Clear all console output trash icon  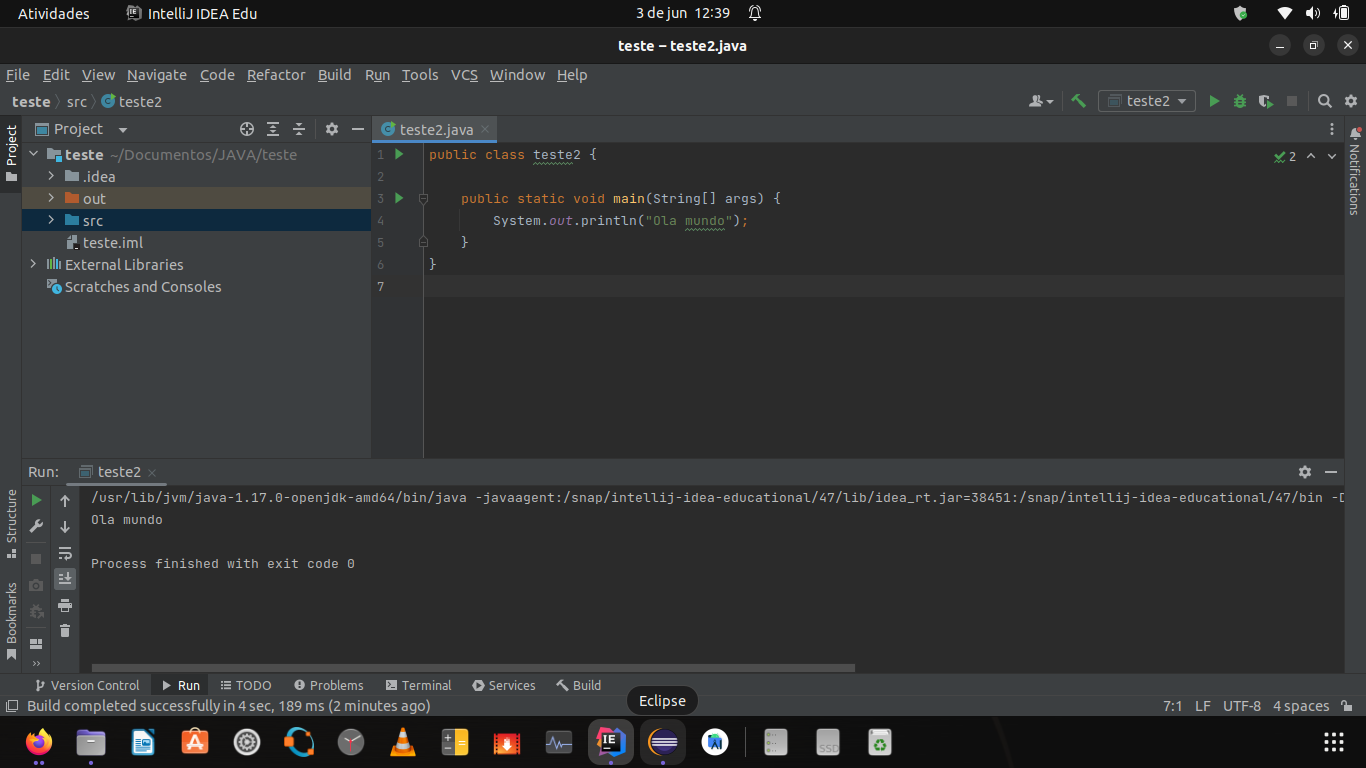[65, 630]
